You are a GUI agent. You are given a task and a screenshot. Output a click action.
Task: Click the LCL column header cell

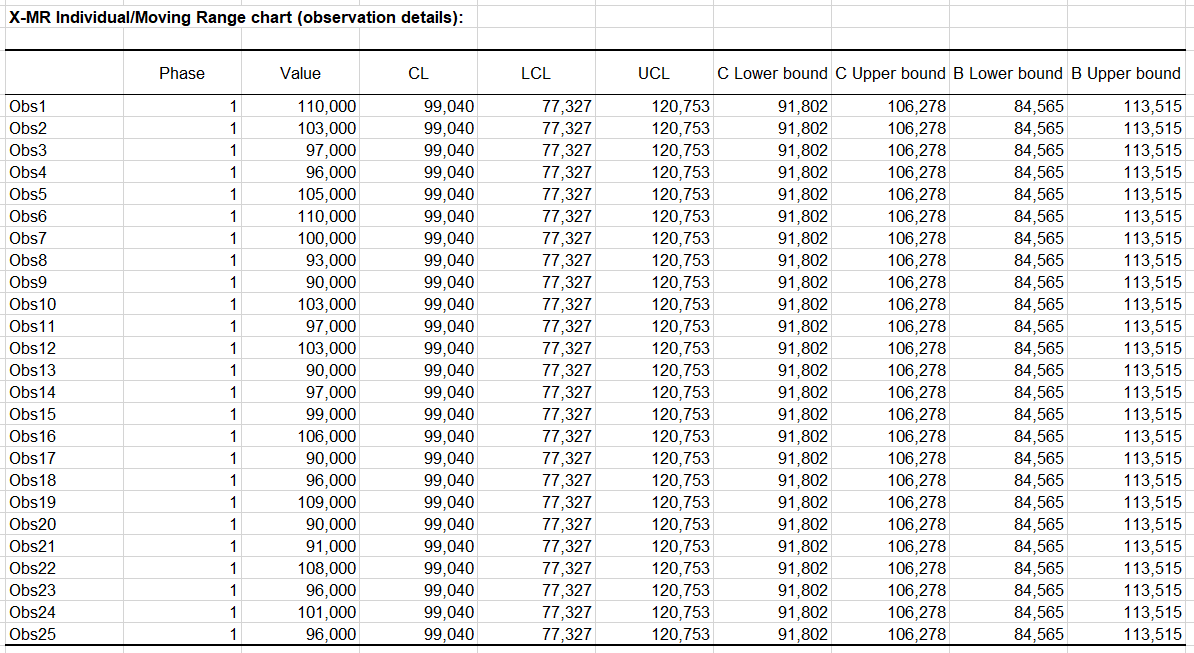pos(536,73)
